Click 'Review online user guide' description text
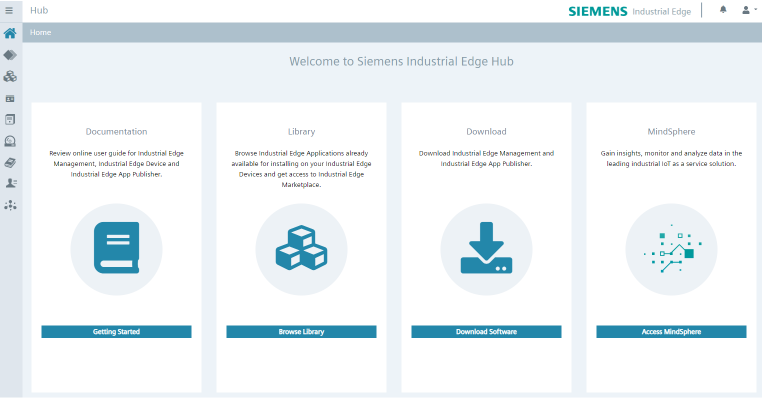Viewport: 763px width, 398px height. point(116,163)
